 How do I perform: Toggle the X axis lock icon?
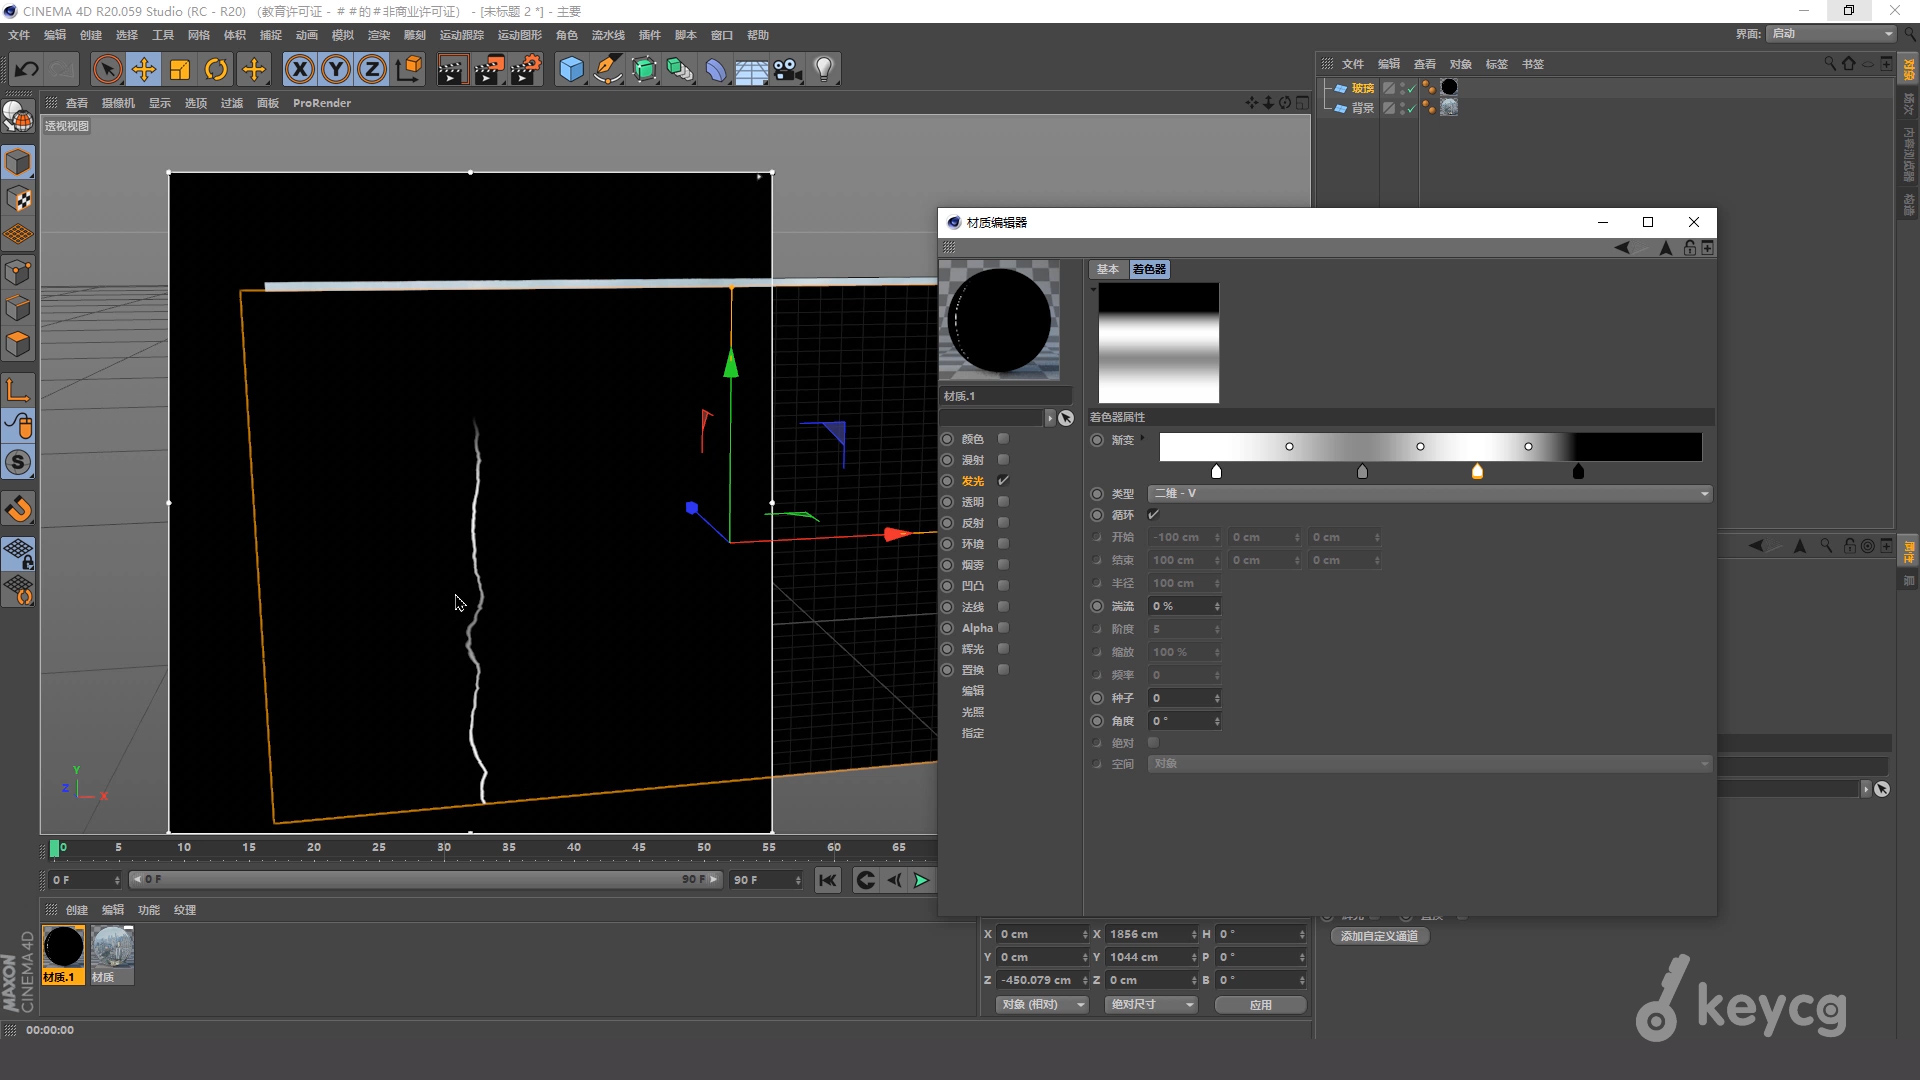coord(299,69)
